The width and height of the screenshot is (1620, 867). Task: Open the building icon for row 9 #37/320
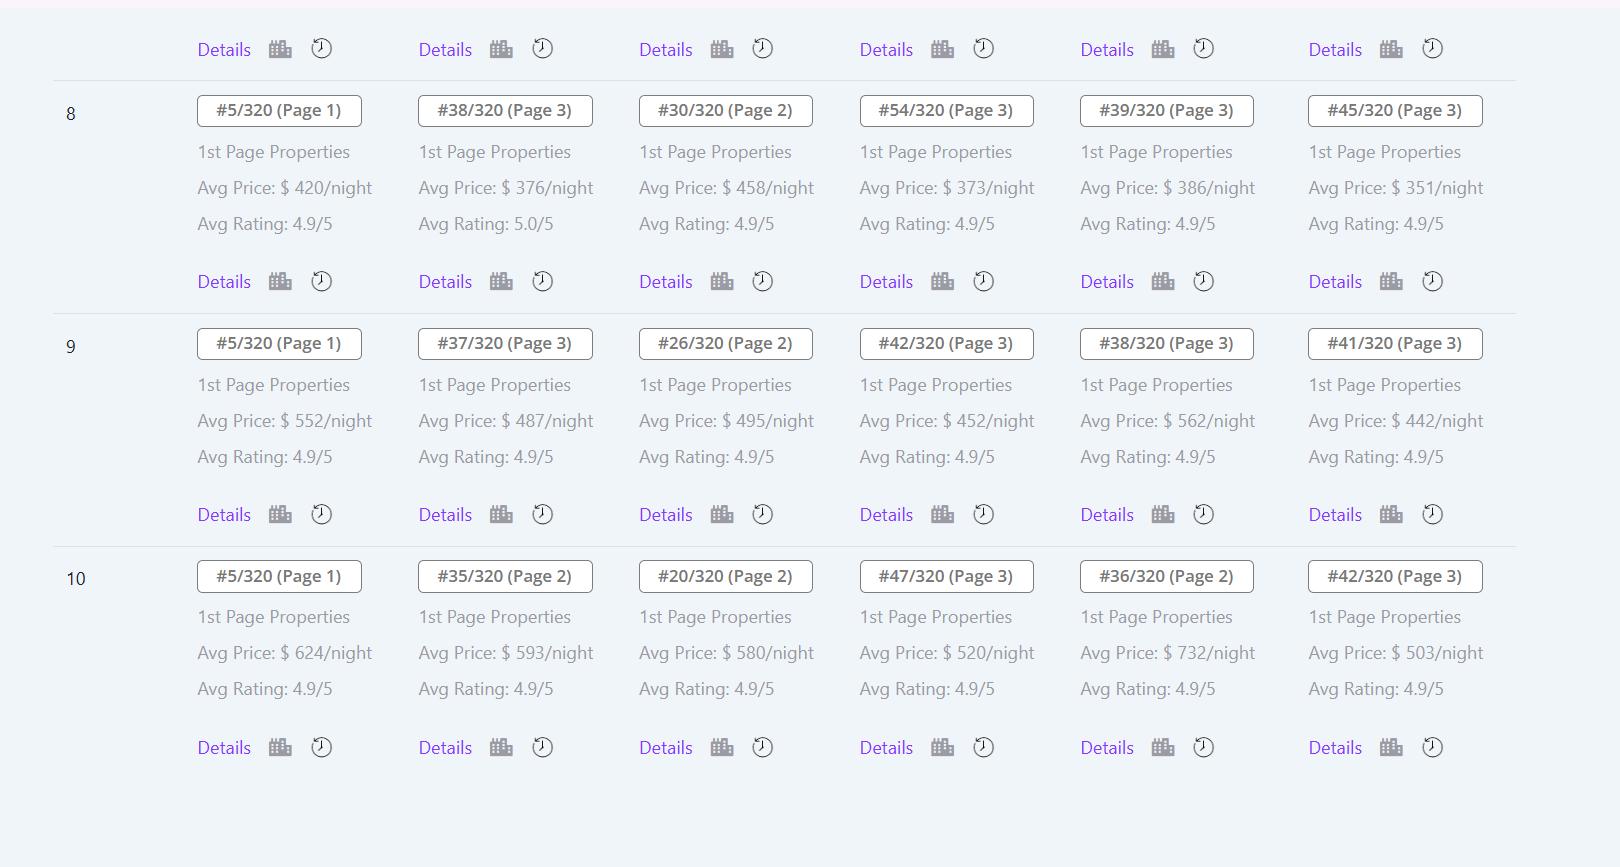(501, 515)
